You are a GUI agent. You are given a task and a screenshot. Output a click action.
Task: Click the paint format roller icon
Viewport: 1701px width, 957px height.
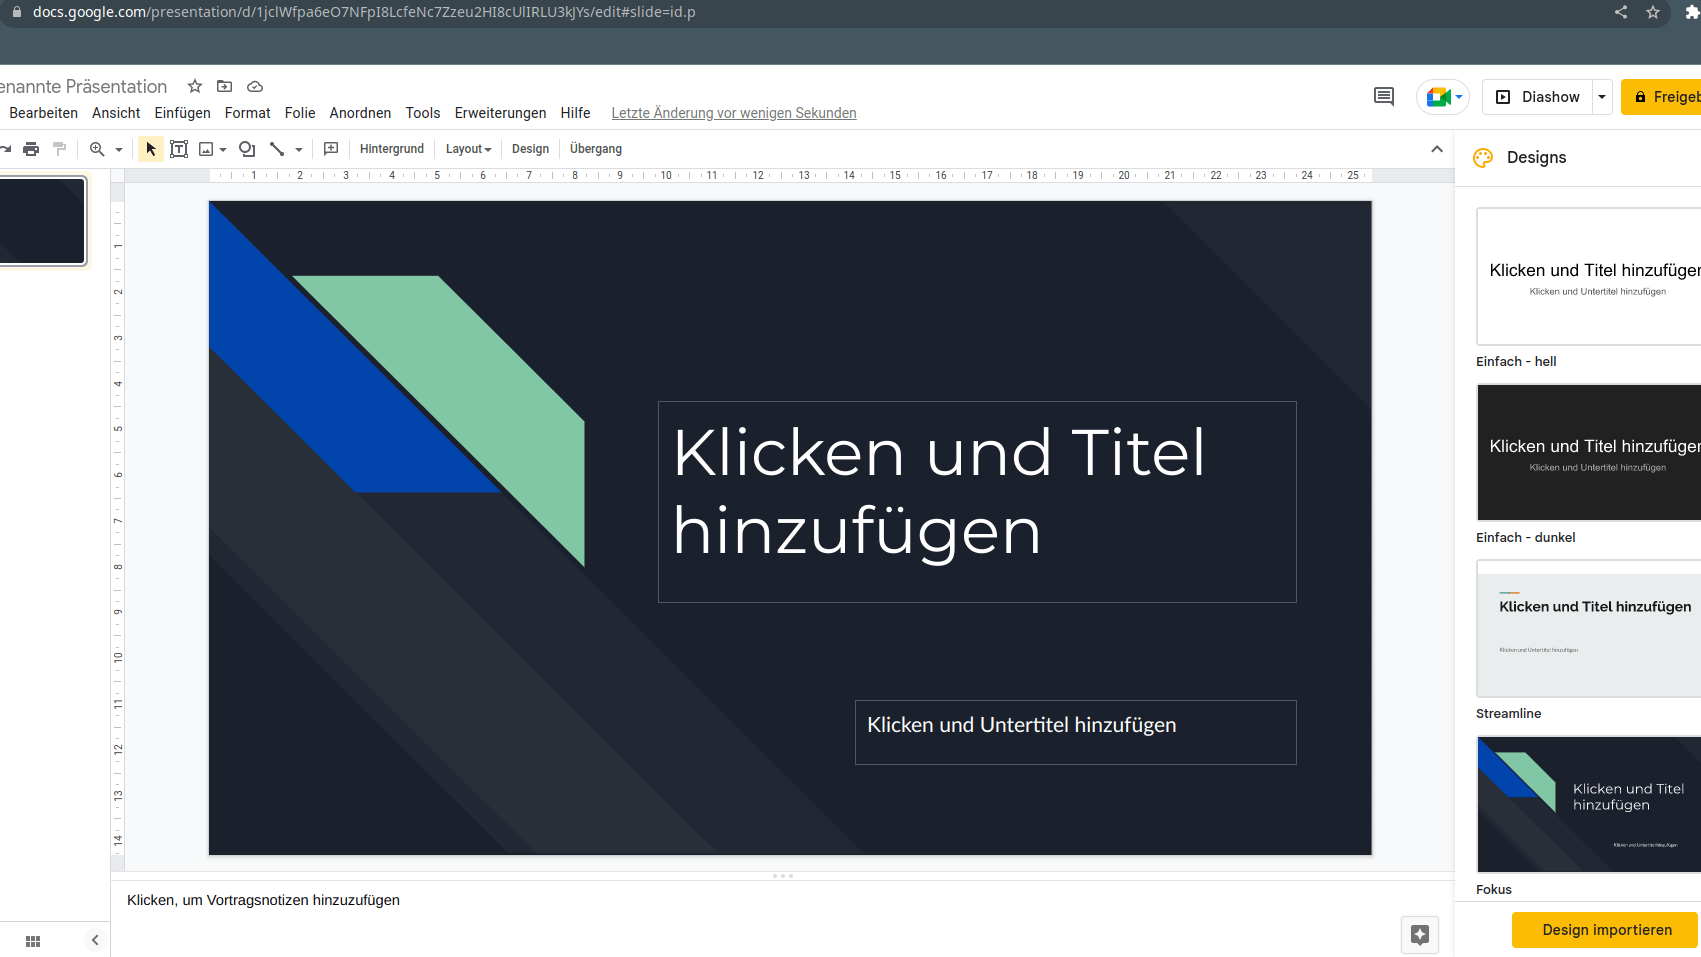pyautogui.click(x=59, y=149)
